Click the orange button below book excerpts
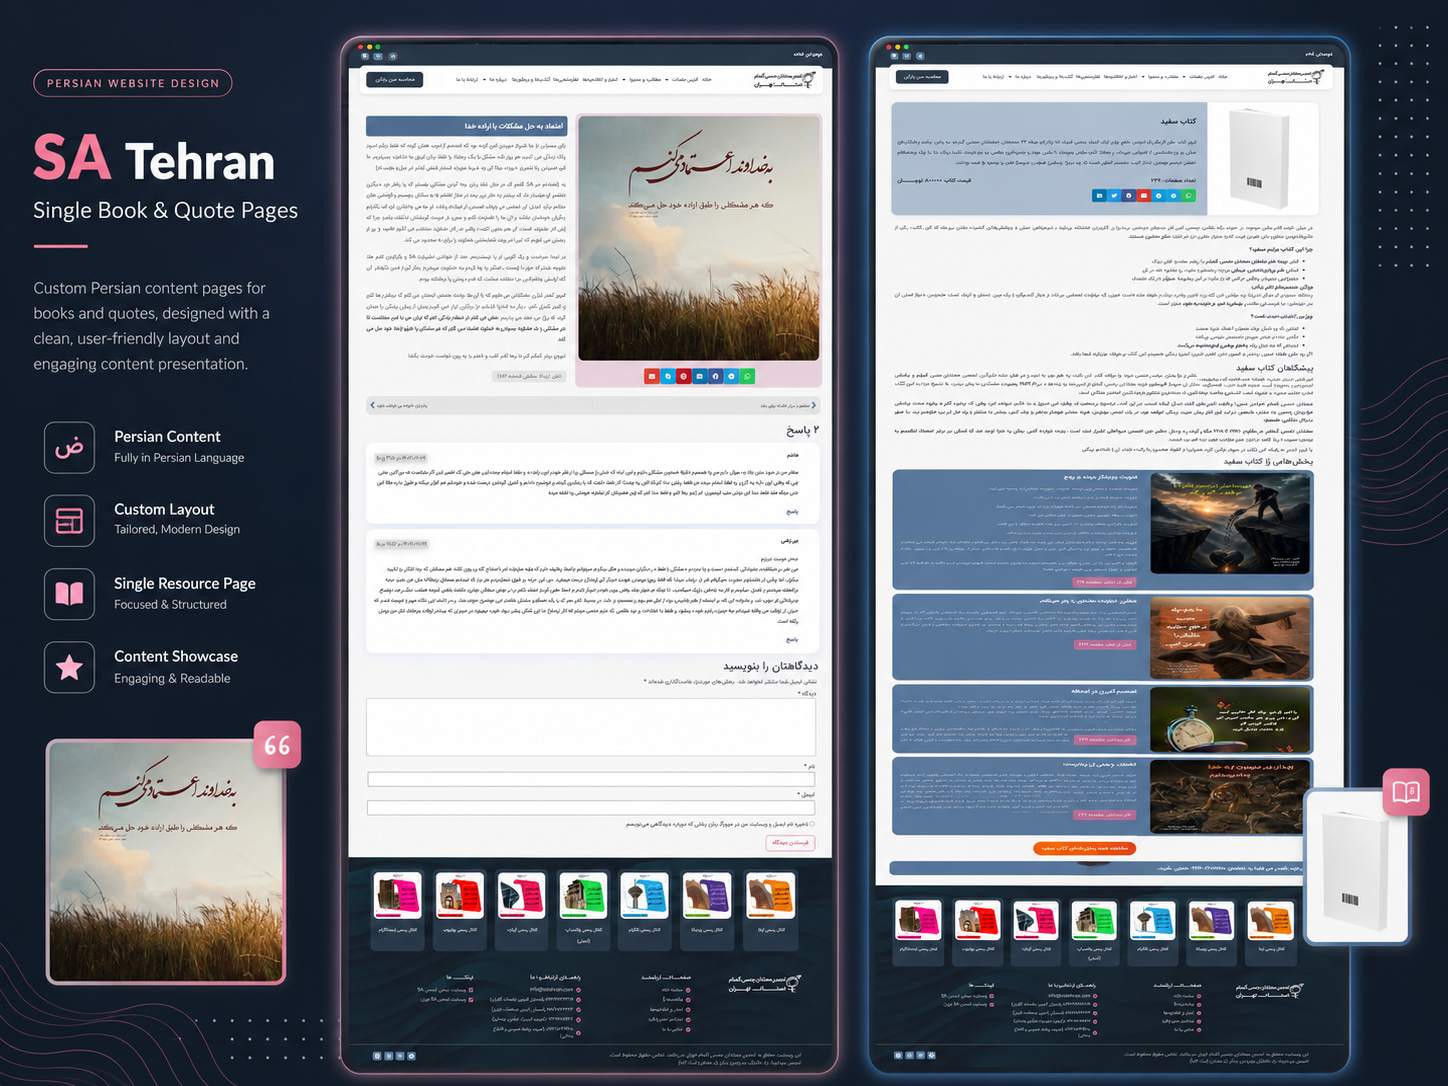This screenshot has width=1448, height=1086. pyautogui.click(x=1084, y=848)
